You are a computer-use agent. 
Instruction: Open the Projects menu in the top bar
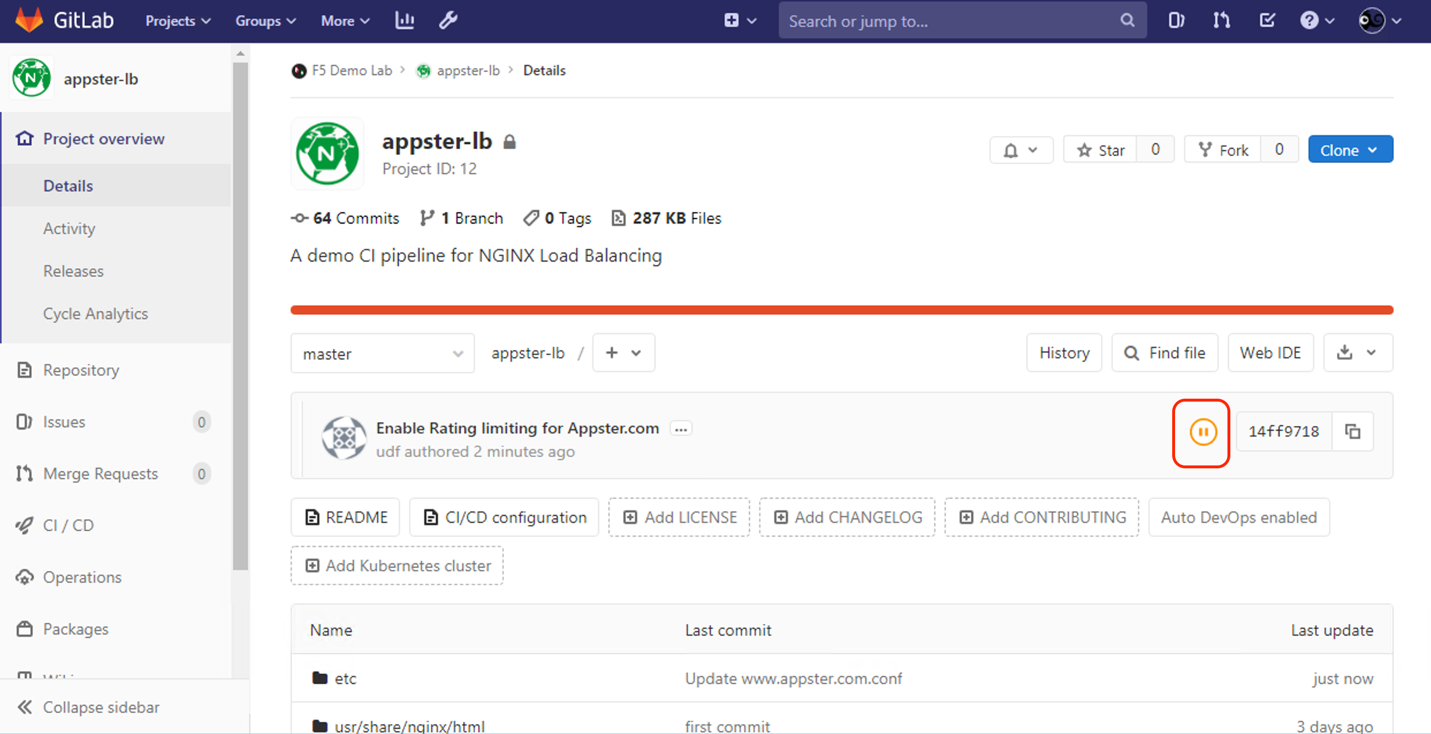(x=178, y=20)
